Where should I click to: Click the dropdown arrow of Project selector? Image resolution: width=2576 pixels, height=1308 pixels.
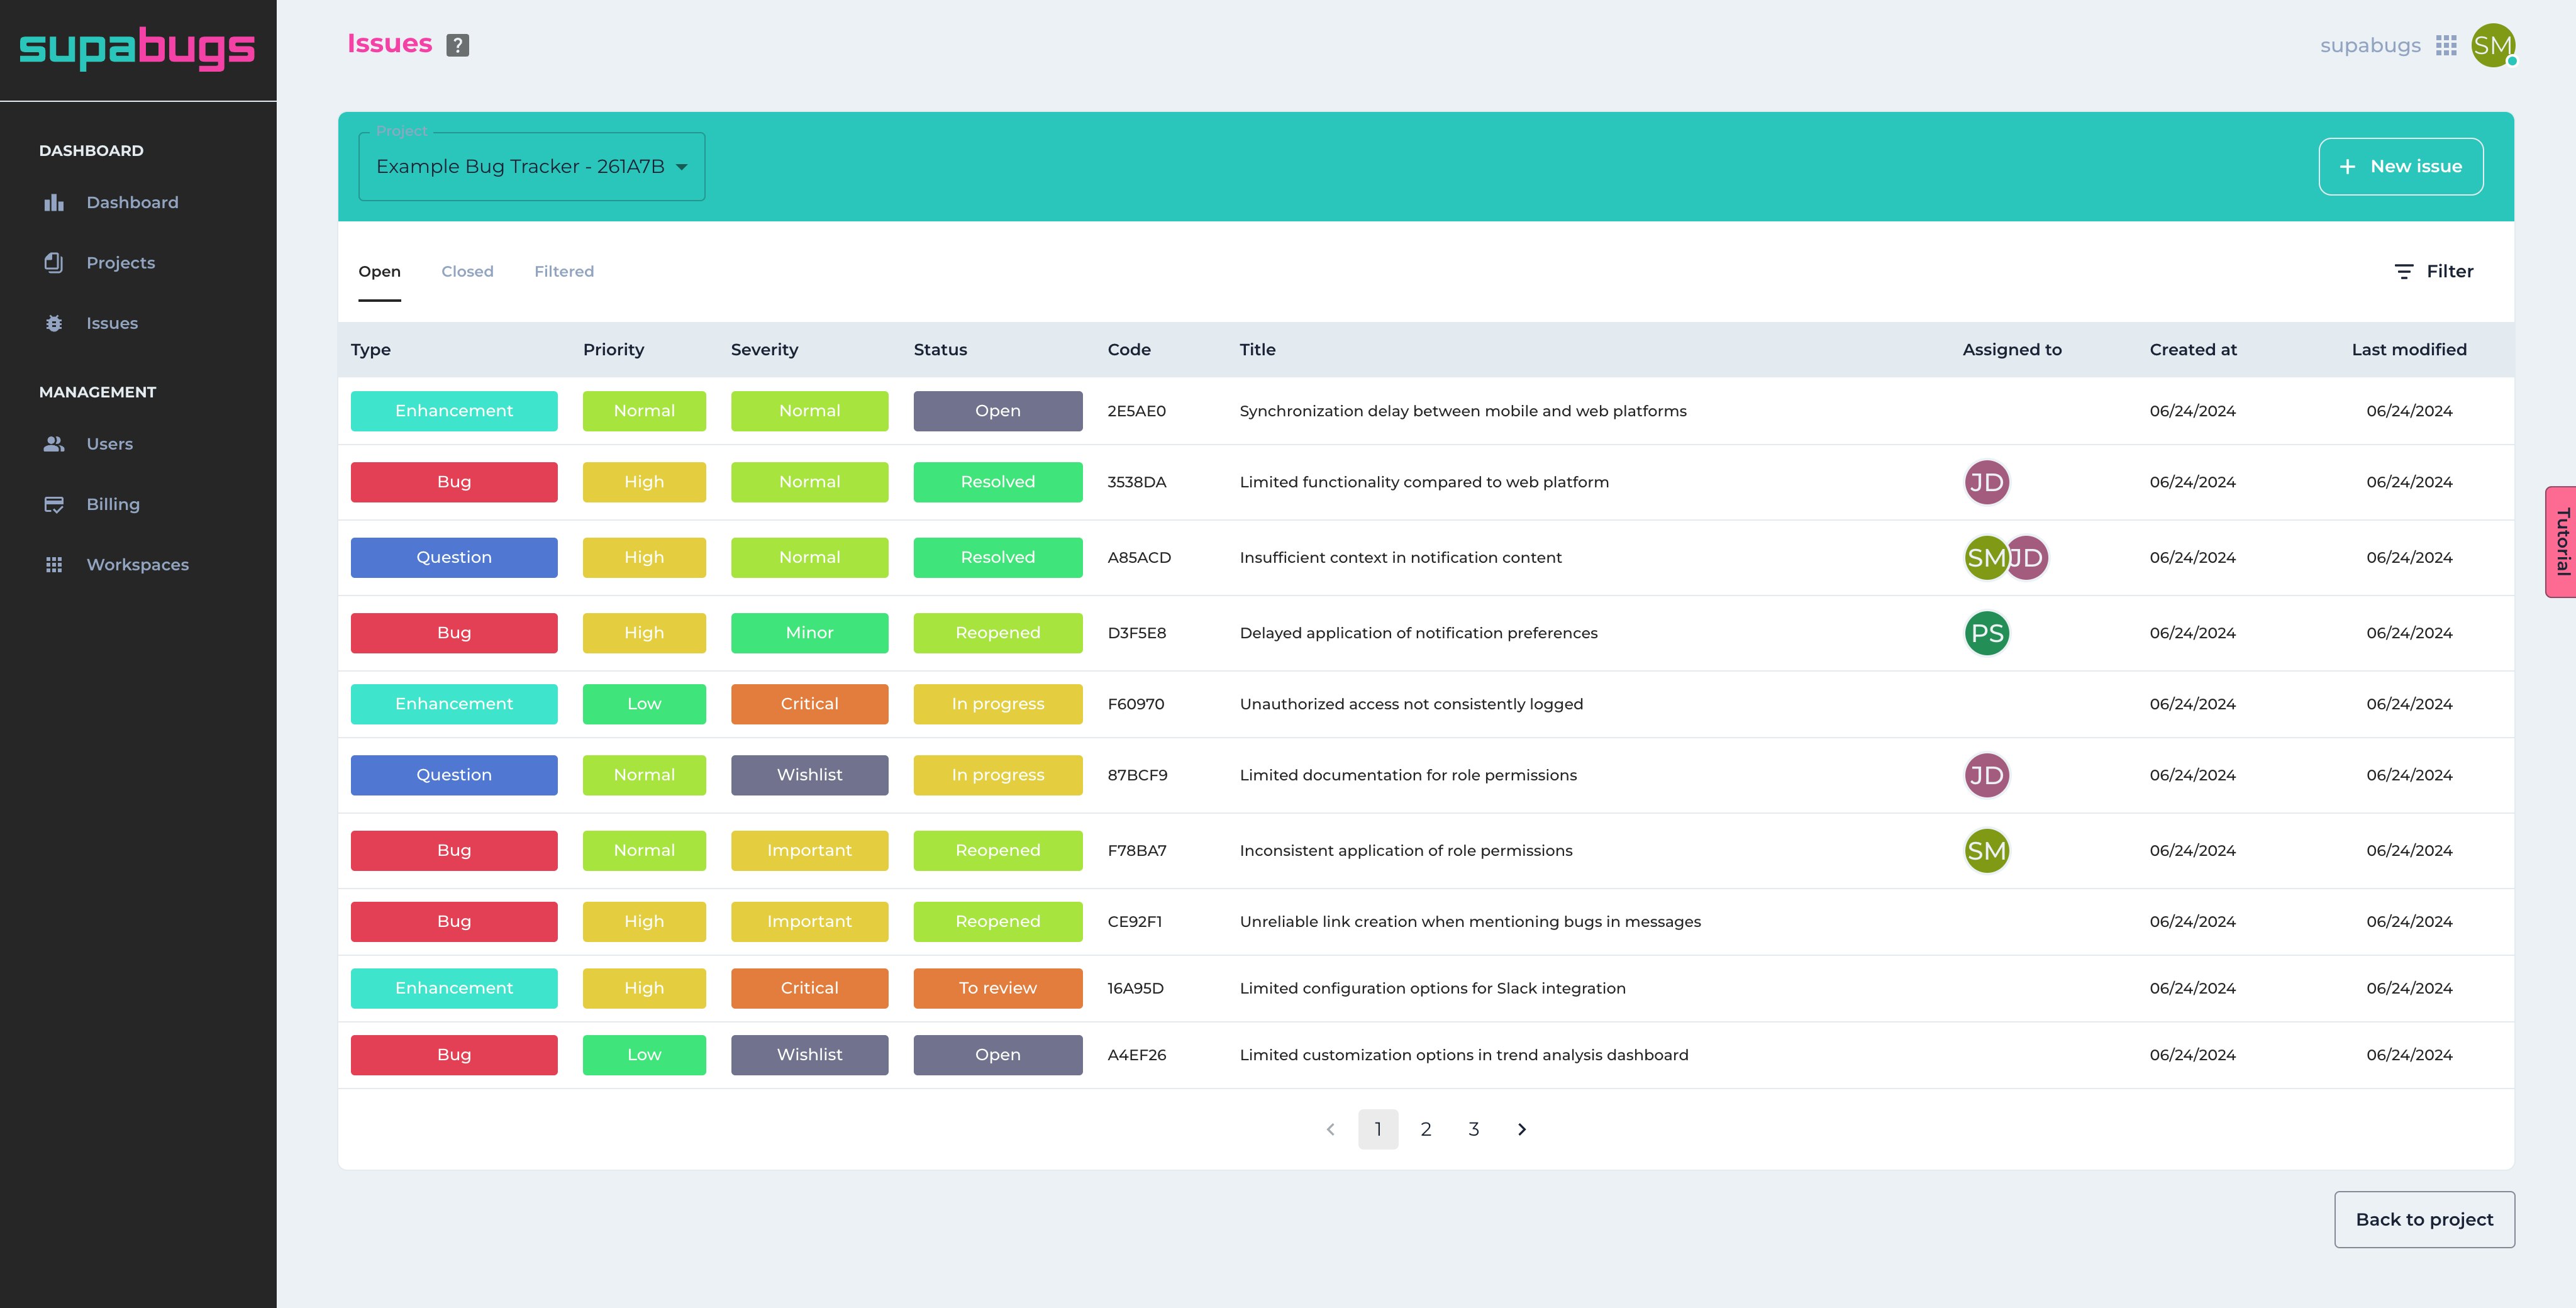coord(682,167)
